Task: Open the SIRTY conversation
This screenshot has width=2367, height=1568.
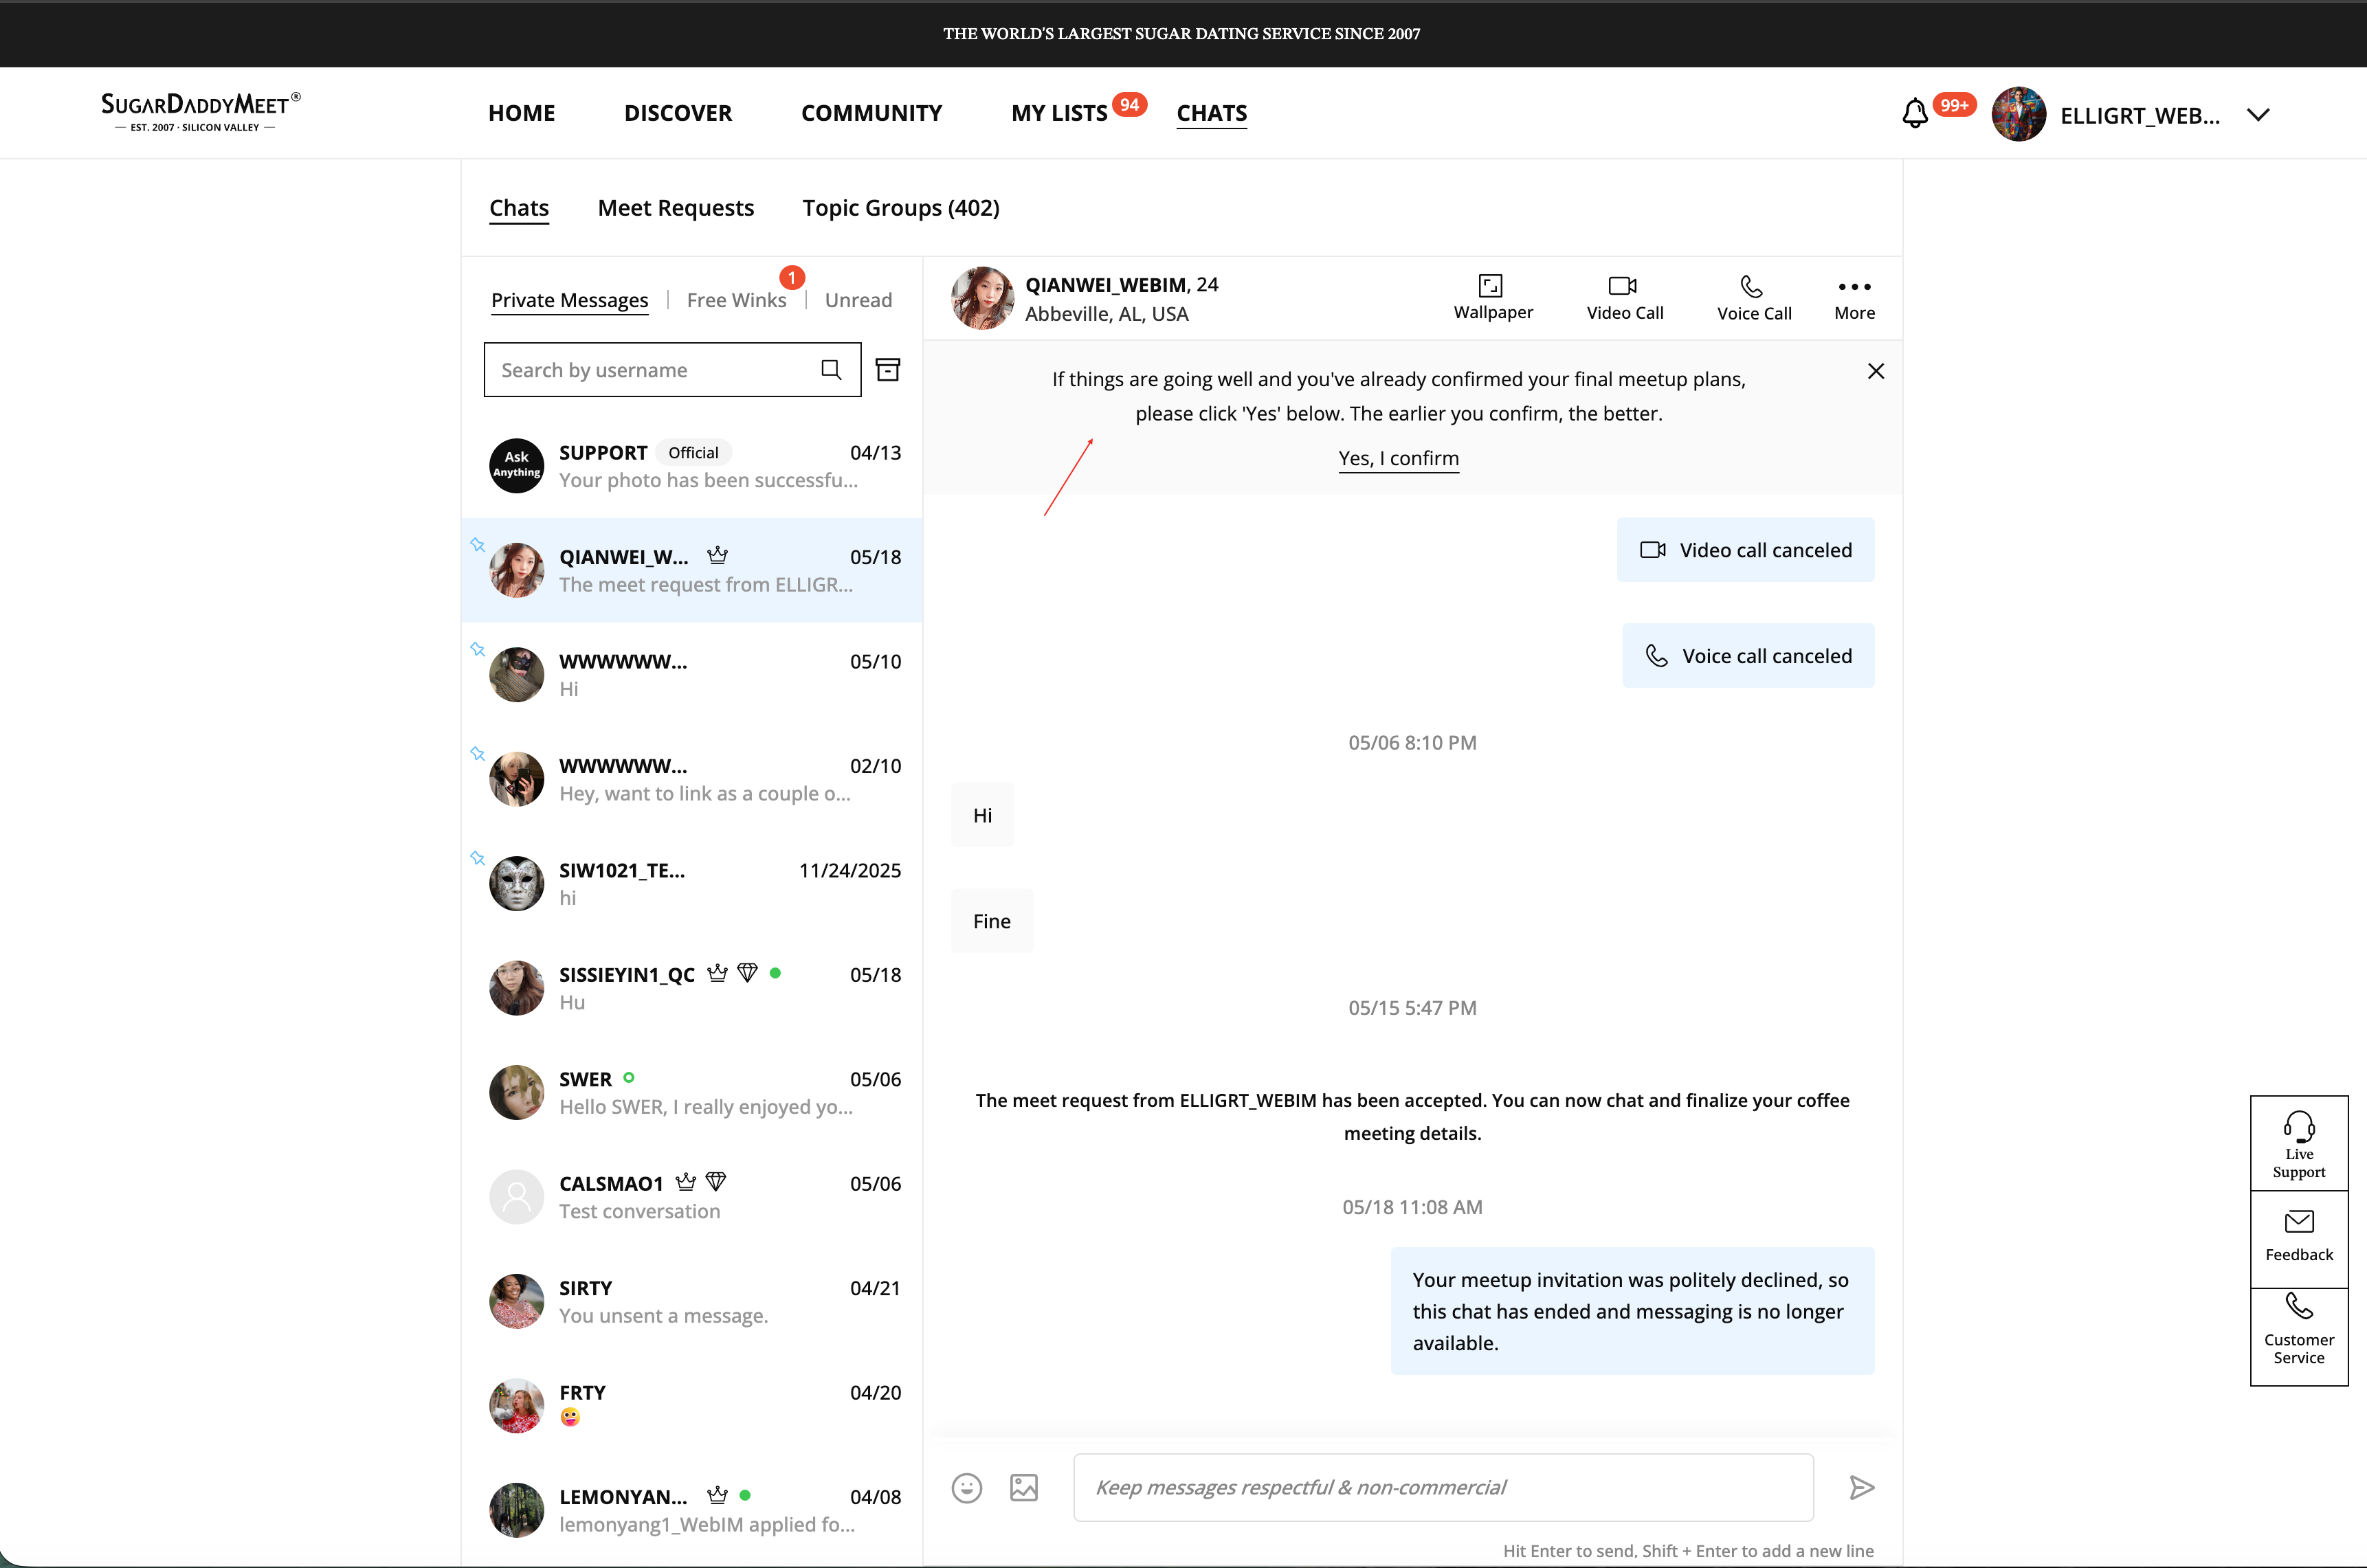Action: tap(692, 1301)
